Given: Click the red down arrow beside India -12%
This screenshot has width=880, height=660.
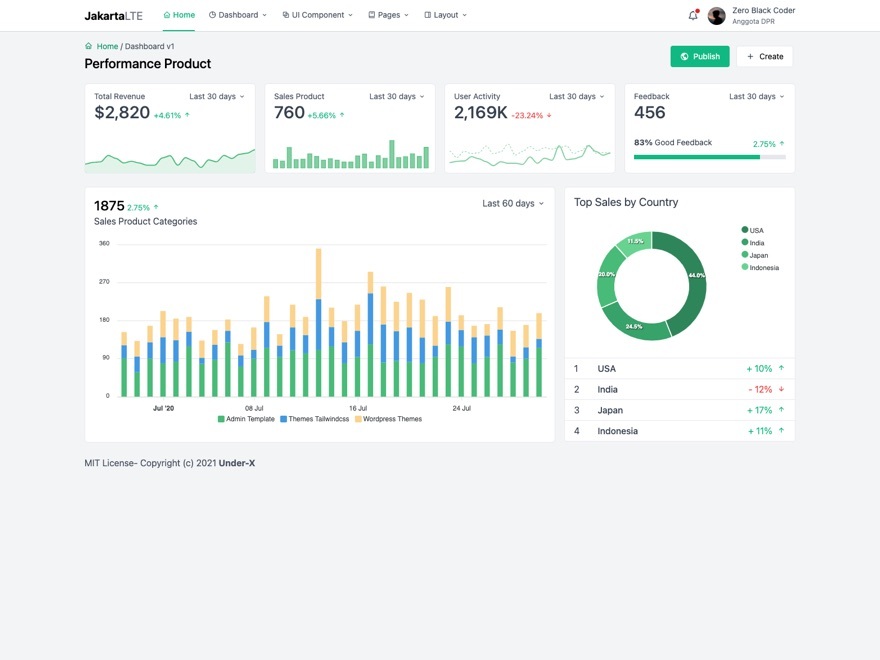Looking at the screenshot, I should tap(781, 389).
